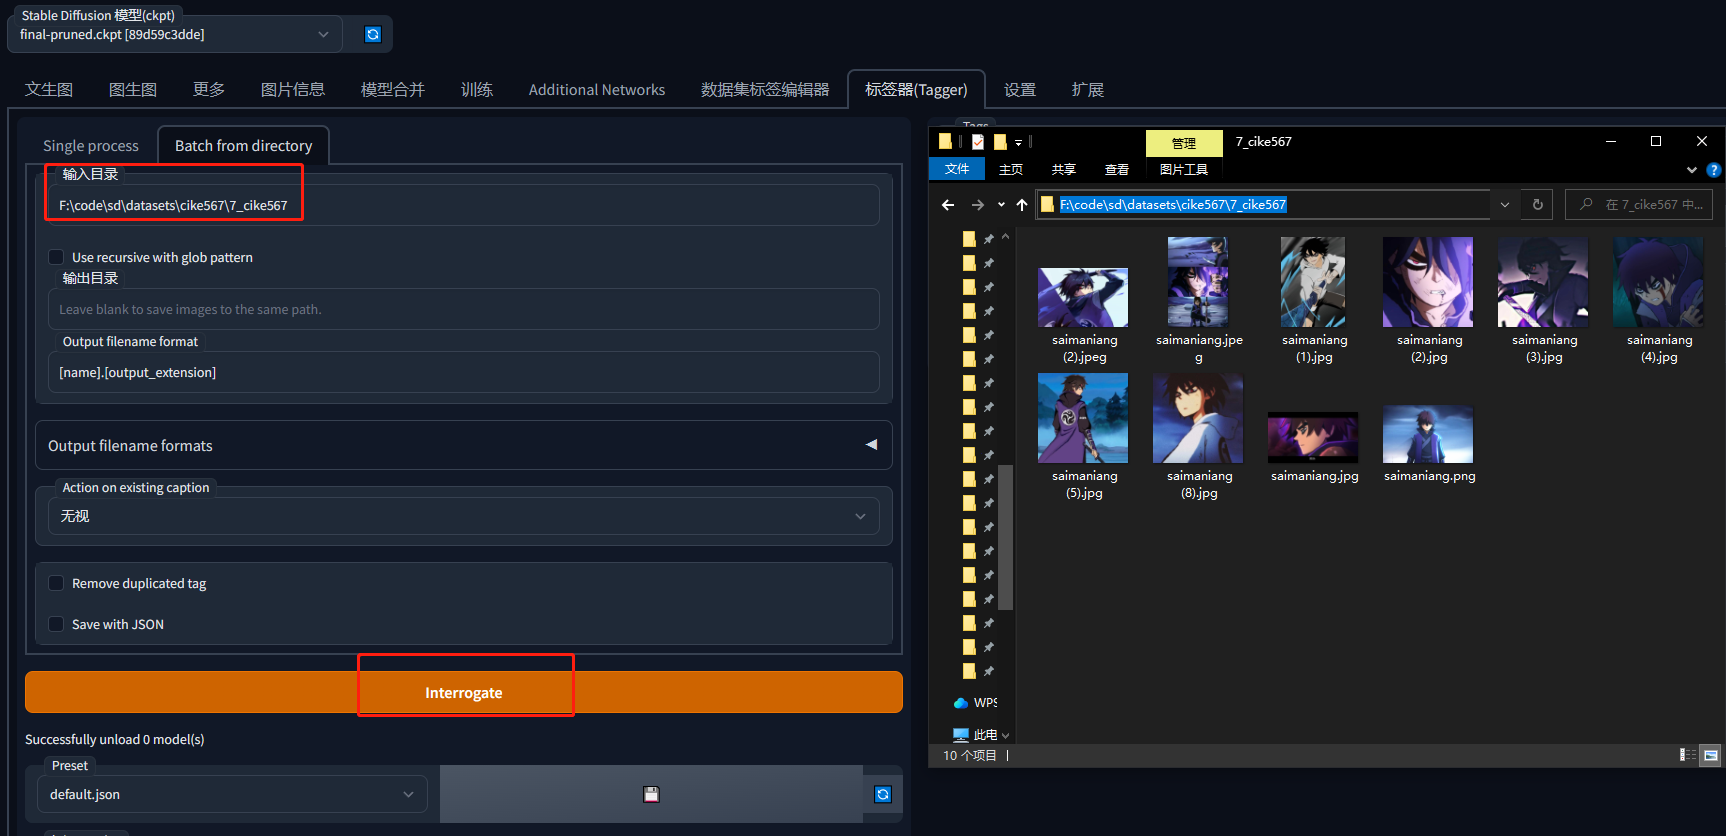Screen dimensions: 1726x836
Task: Click the 输出目录 output directory field
Action: coord(464,309)
